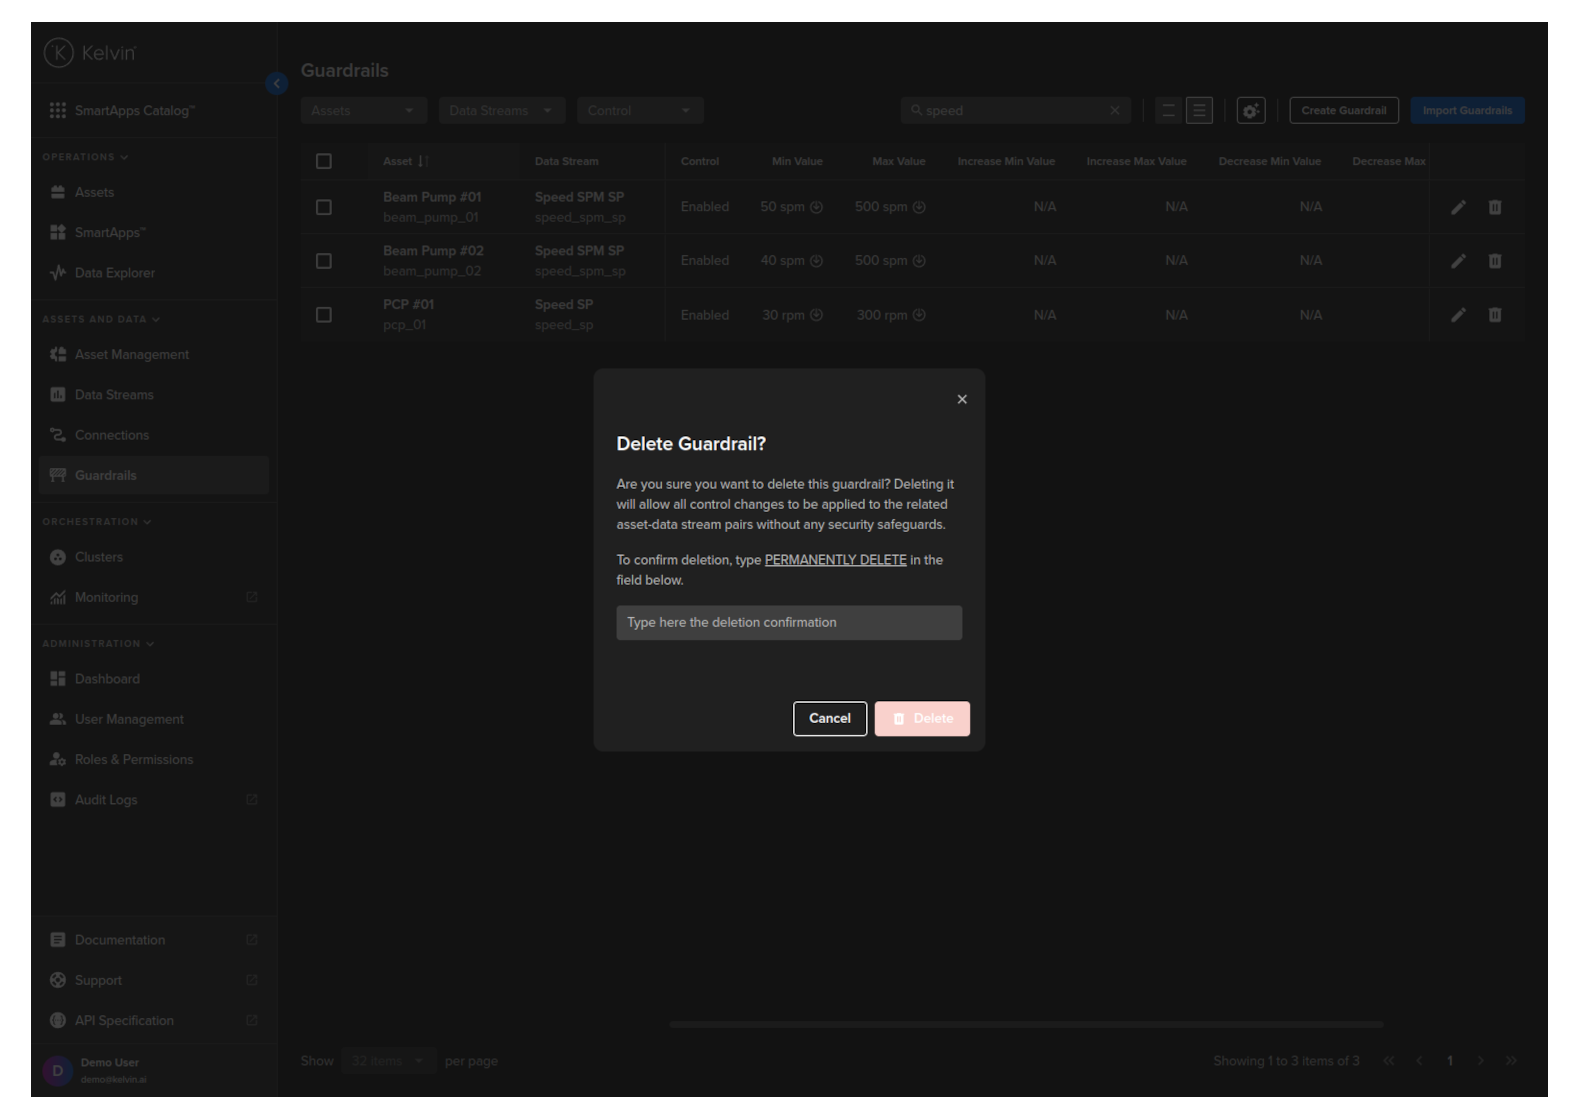Viewport: 1580px width, 1120px height.
Task: Toggle the select-all checkbox in the table header
Action: tap(324, 161)
